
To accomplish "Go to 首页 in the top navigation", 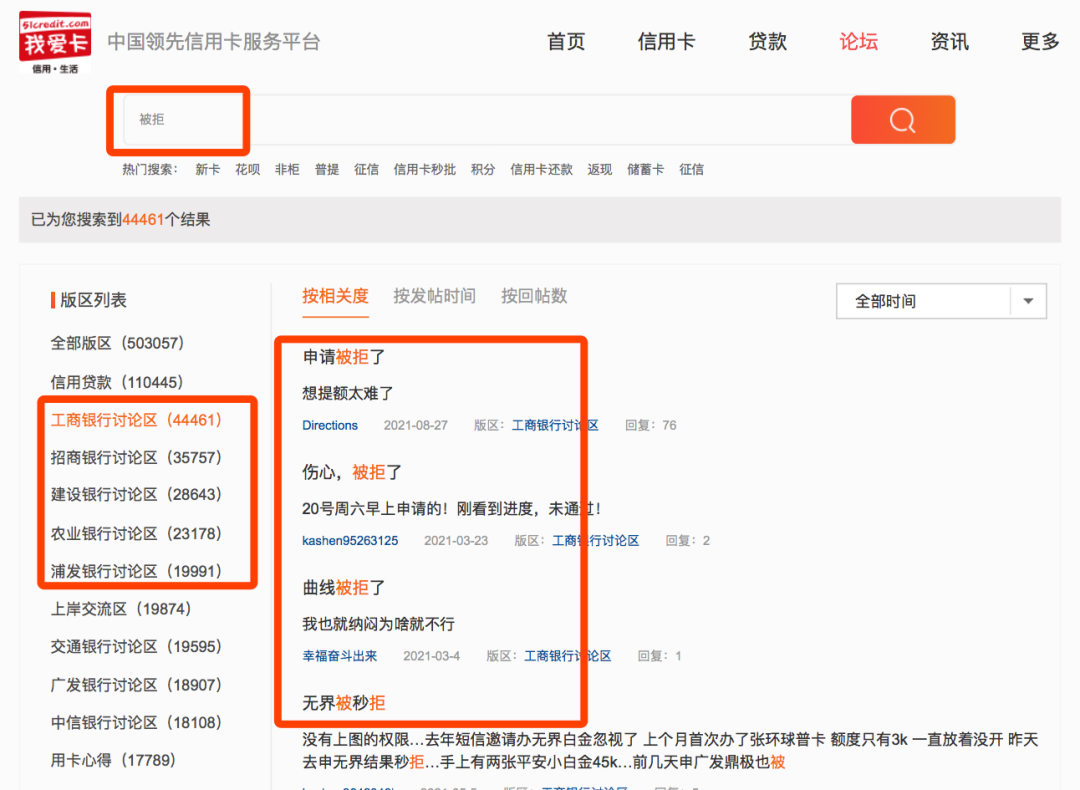I will pos(565,42).
